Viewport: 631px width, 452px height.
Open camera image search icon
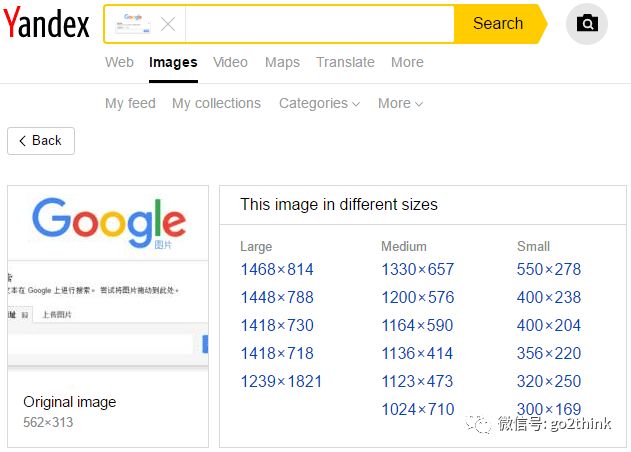click(587, 23)
